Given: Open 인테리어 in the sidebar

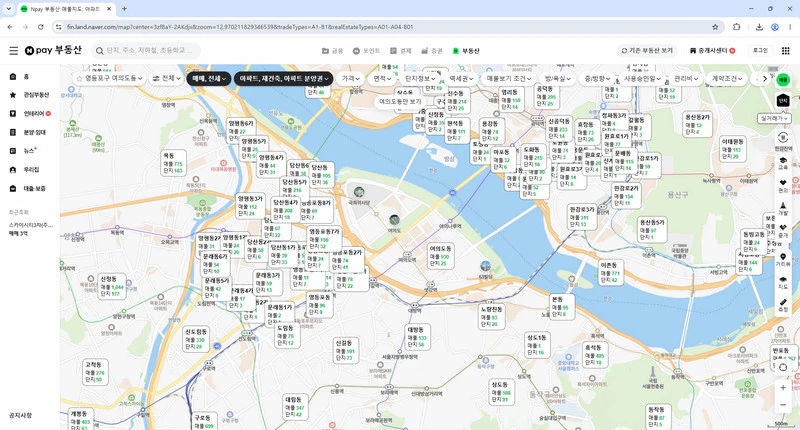Looking at the screenshot, I should pyautogui.click(x=30, y=113).
